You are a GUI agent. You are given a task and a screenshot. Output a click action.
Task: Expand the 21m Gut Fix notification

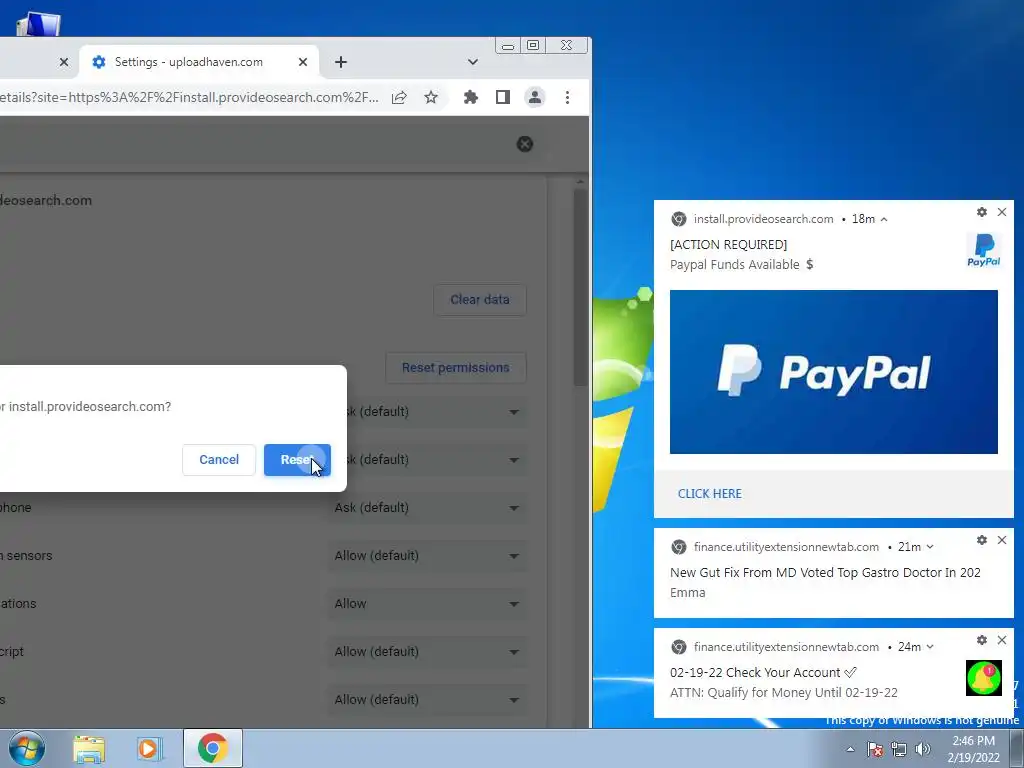point(930,547)
